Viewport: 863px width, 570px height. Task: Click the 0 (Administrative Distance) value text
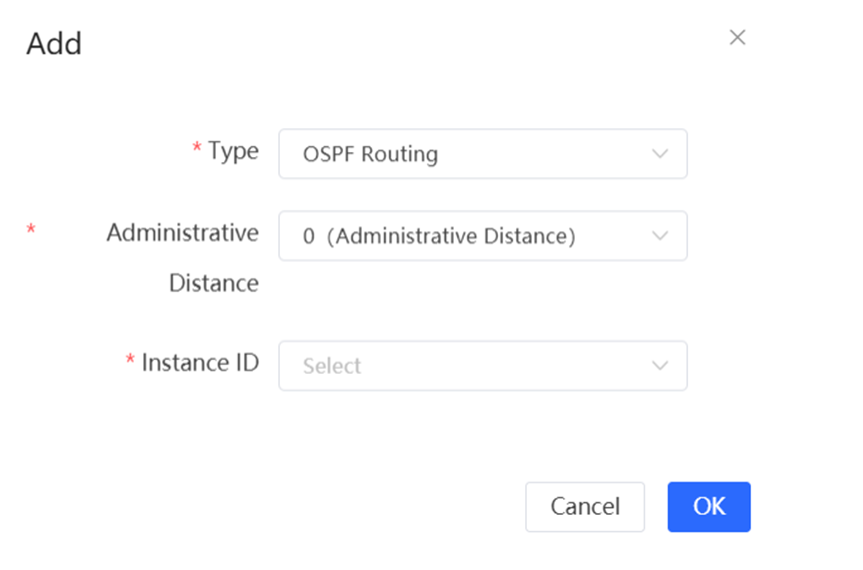[439, 236]
